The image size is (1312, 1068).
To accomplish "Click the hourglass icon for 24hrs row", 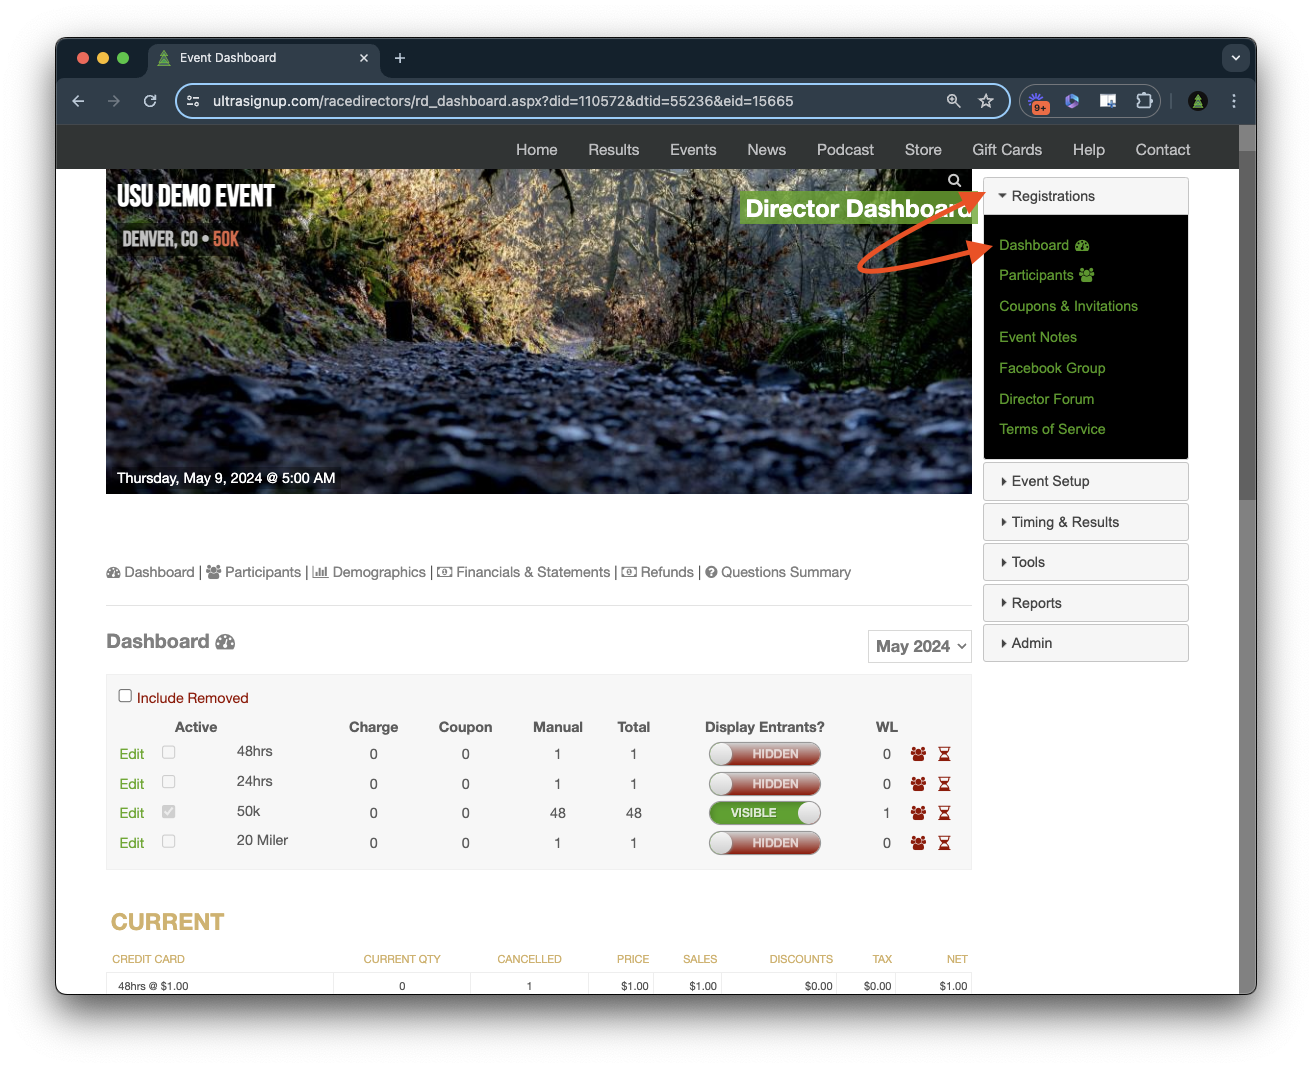I will pos(944,784).
